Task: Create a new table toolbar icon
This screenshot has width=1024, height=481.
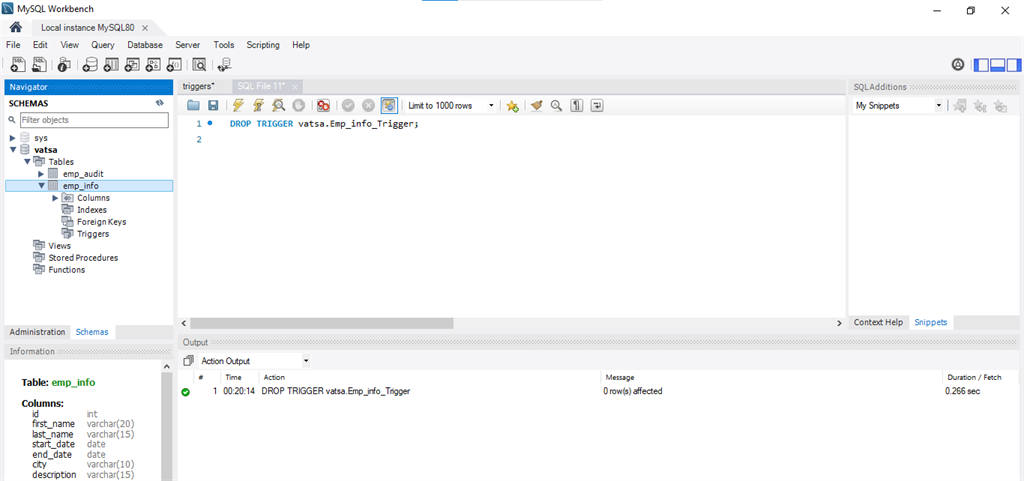Action: click(x=111, y=65)
